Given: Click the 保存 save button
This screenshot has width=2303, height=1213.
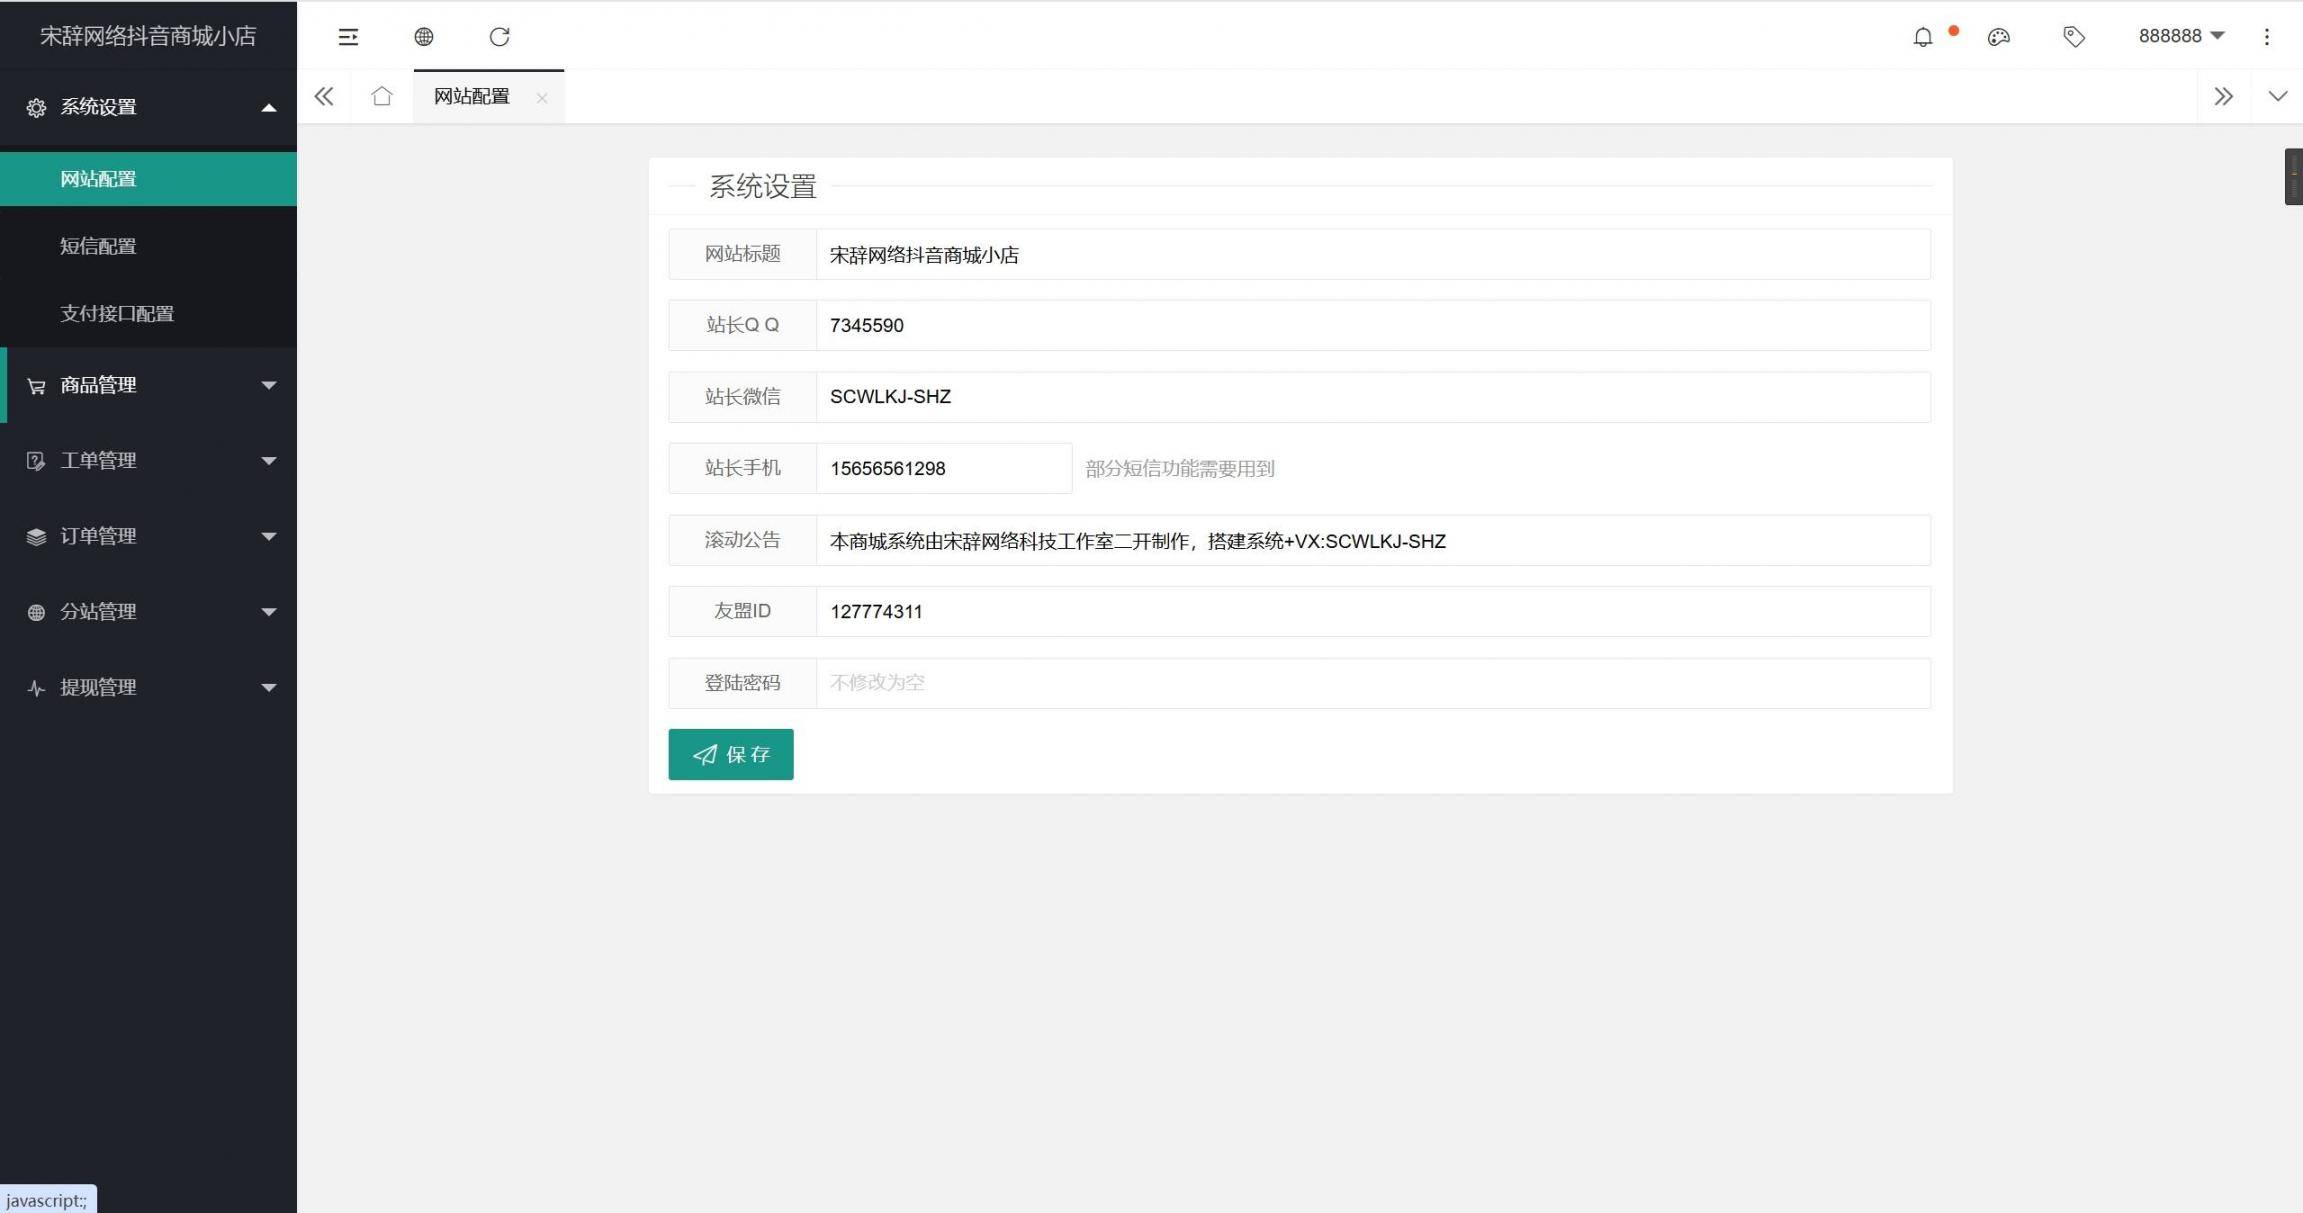Looking at the screenshot, I should click(730, 754).
